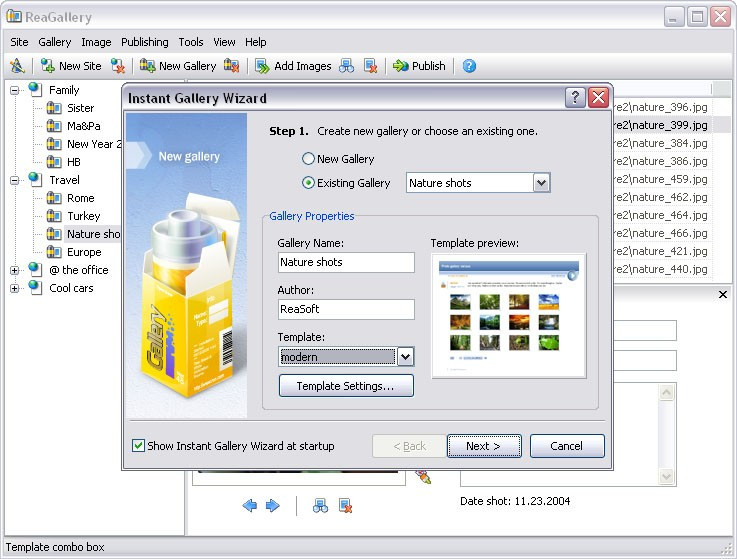
Task: Select nature_440.jpg in the file list
Action: tap(661, 269)
